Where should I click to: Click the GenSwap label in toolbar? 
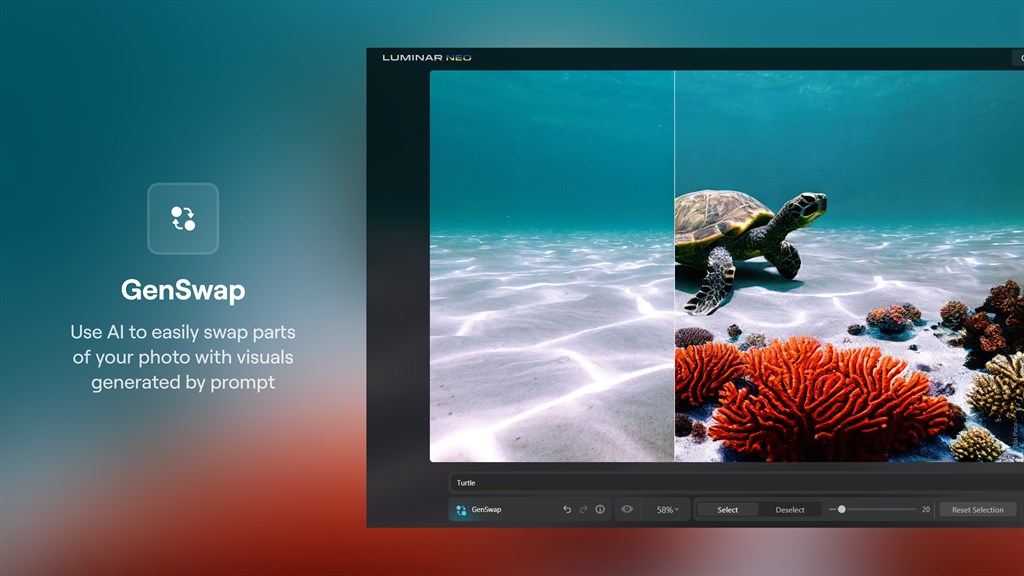point(486,509)
